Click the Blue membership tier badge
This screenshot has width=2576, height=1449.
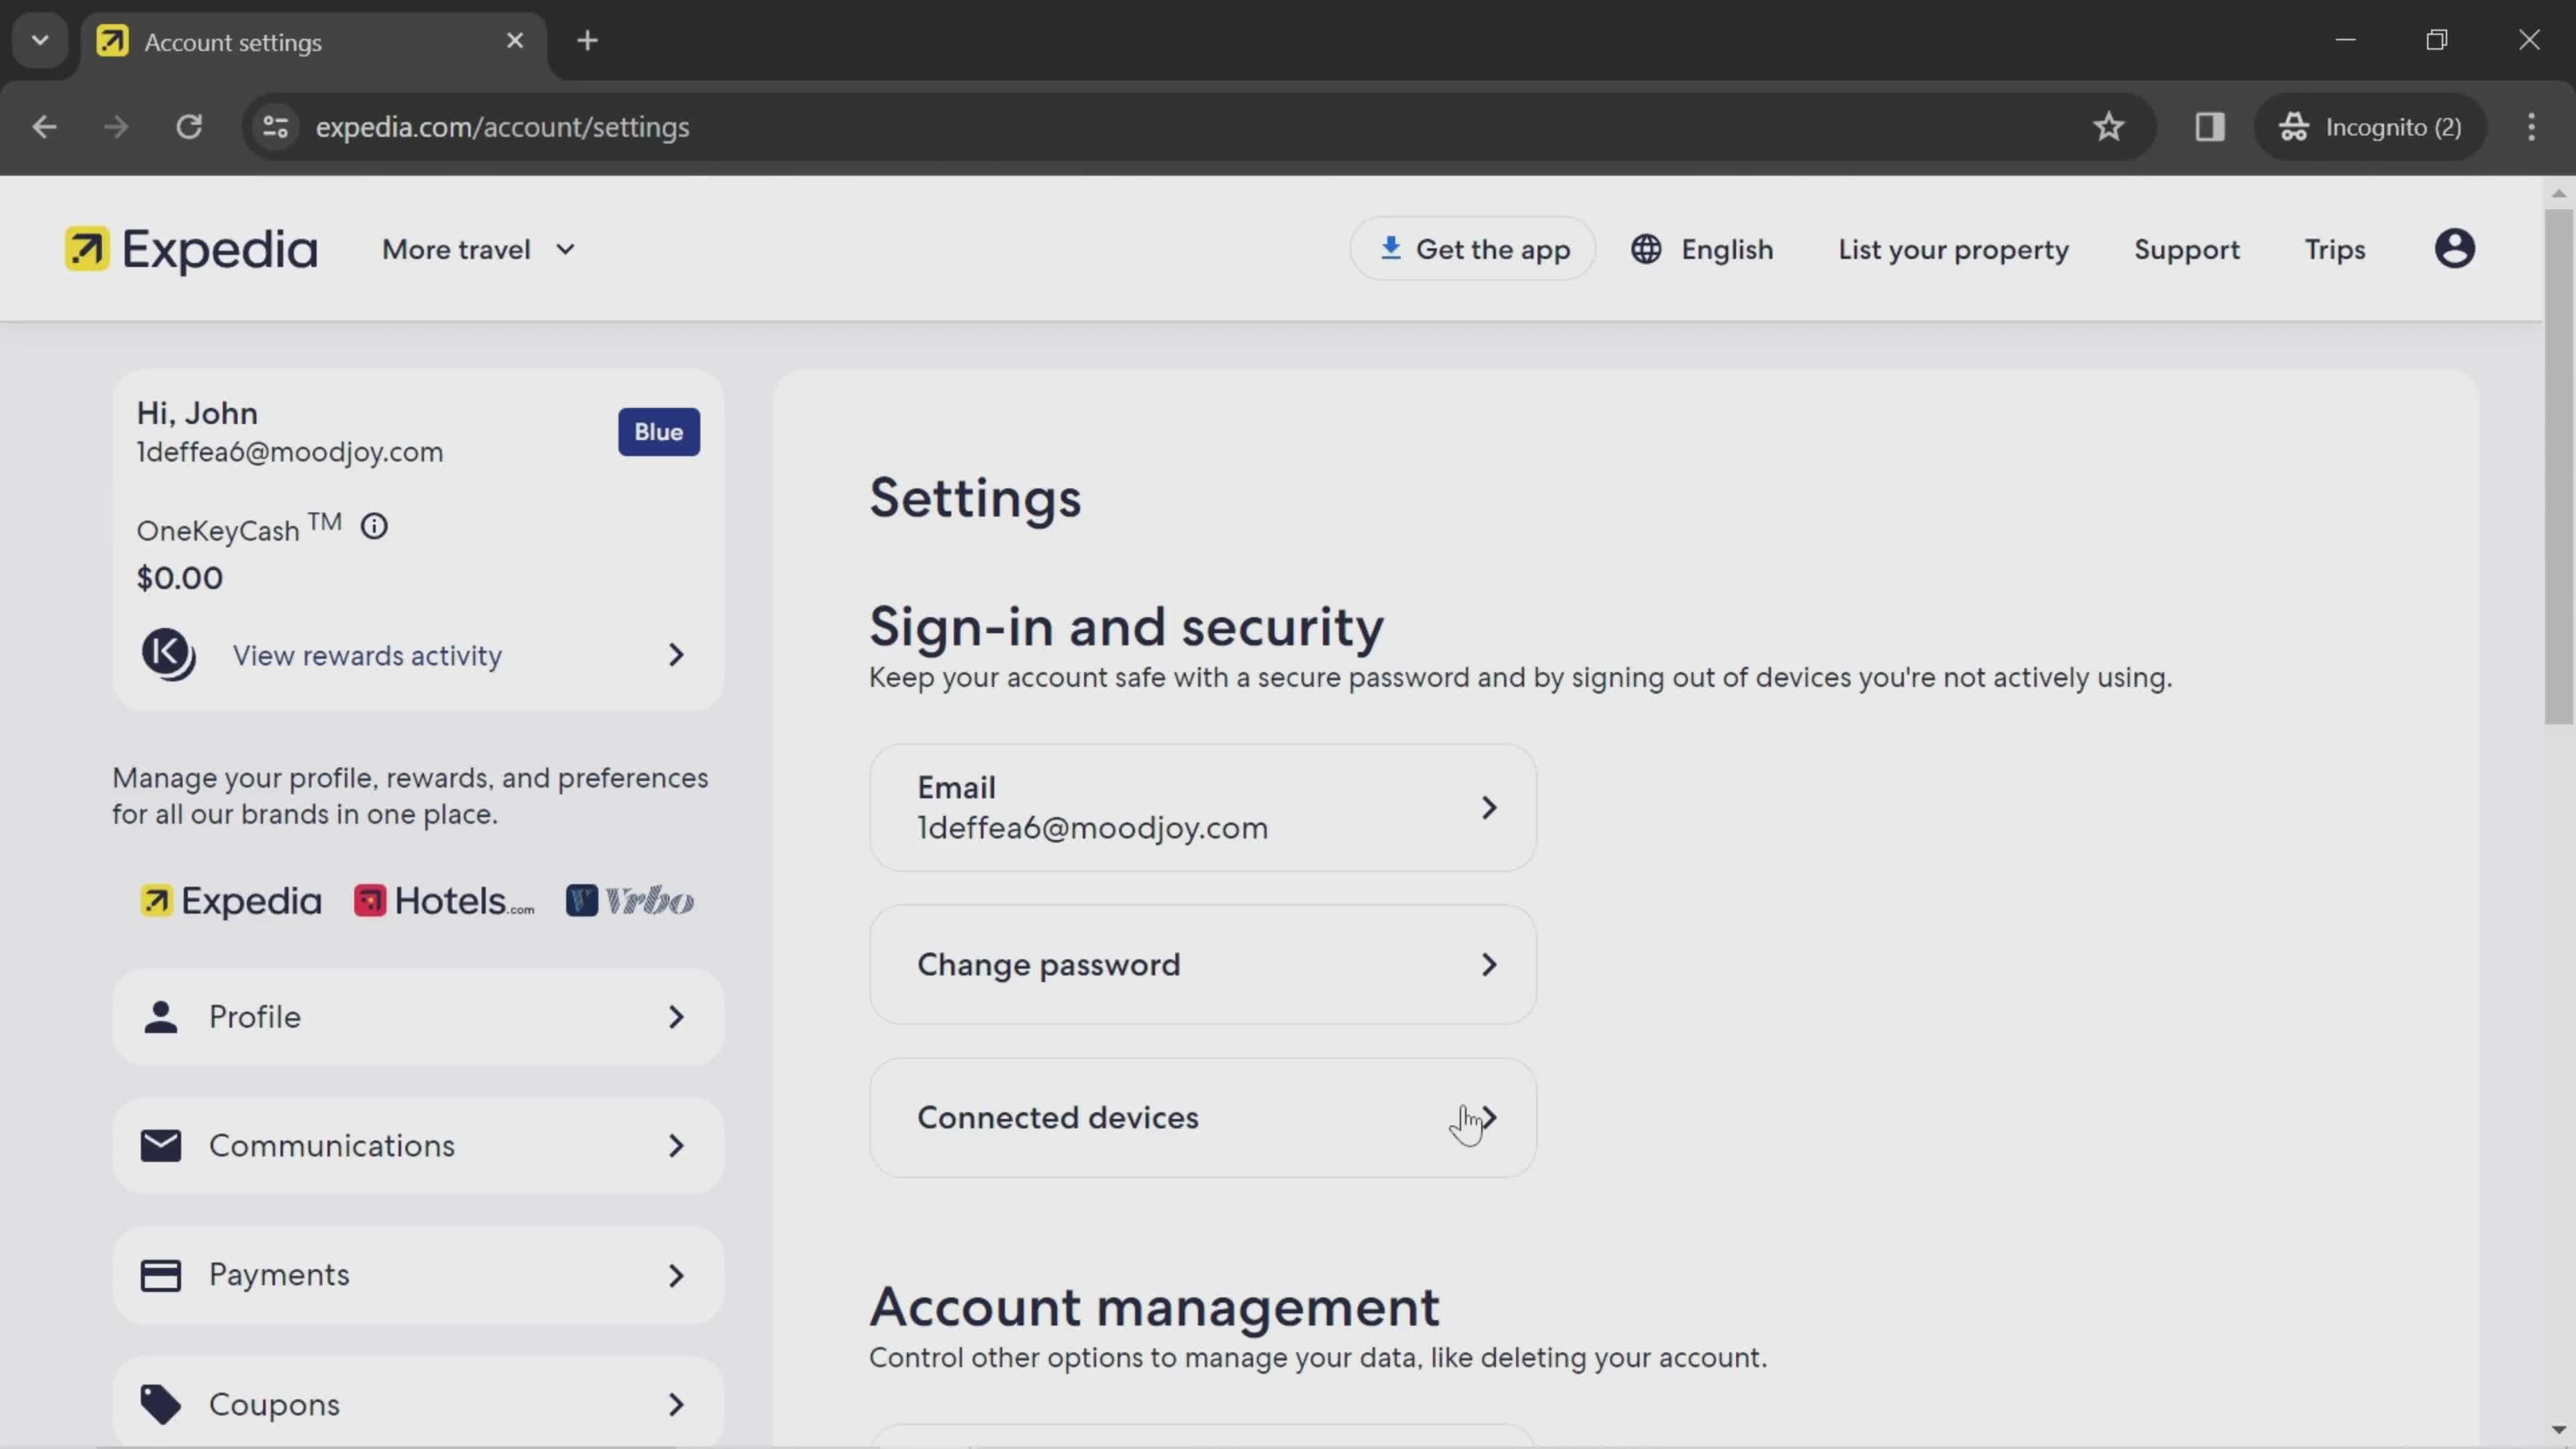coord(659,432)
